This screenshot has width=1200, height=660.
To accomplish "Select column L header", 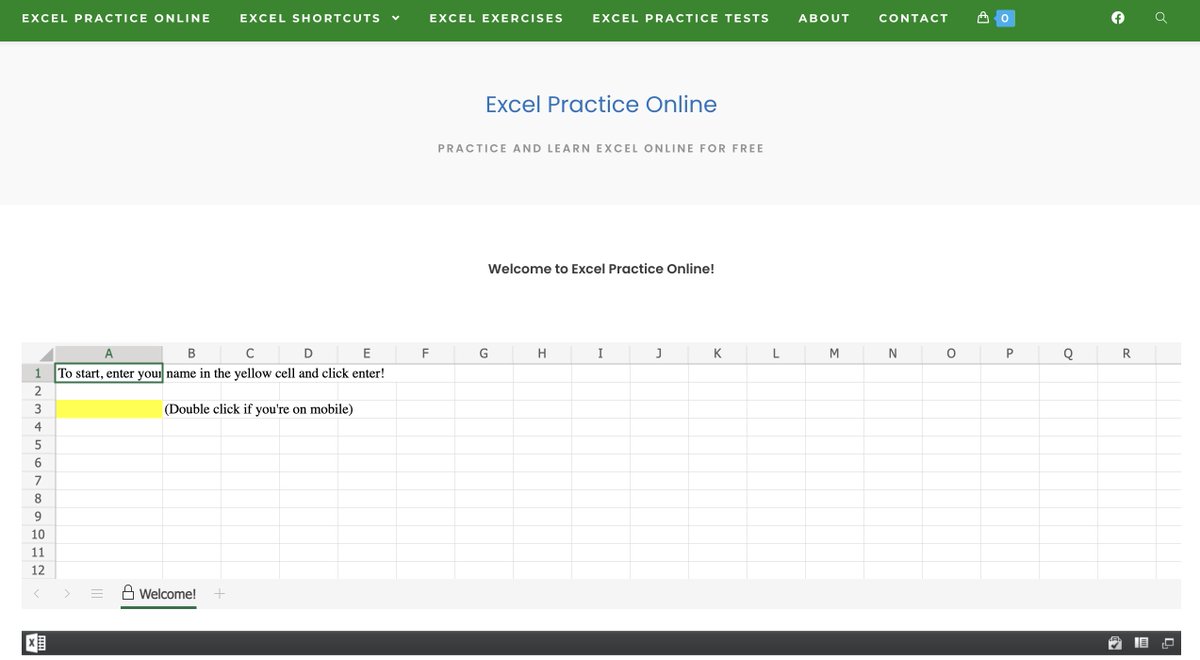I will tap(776, 353).
